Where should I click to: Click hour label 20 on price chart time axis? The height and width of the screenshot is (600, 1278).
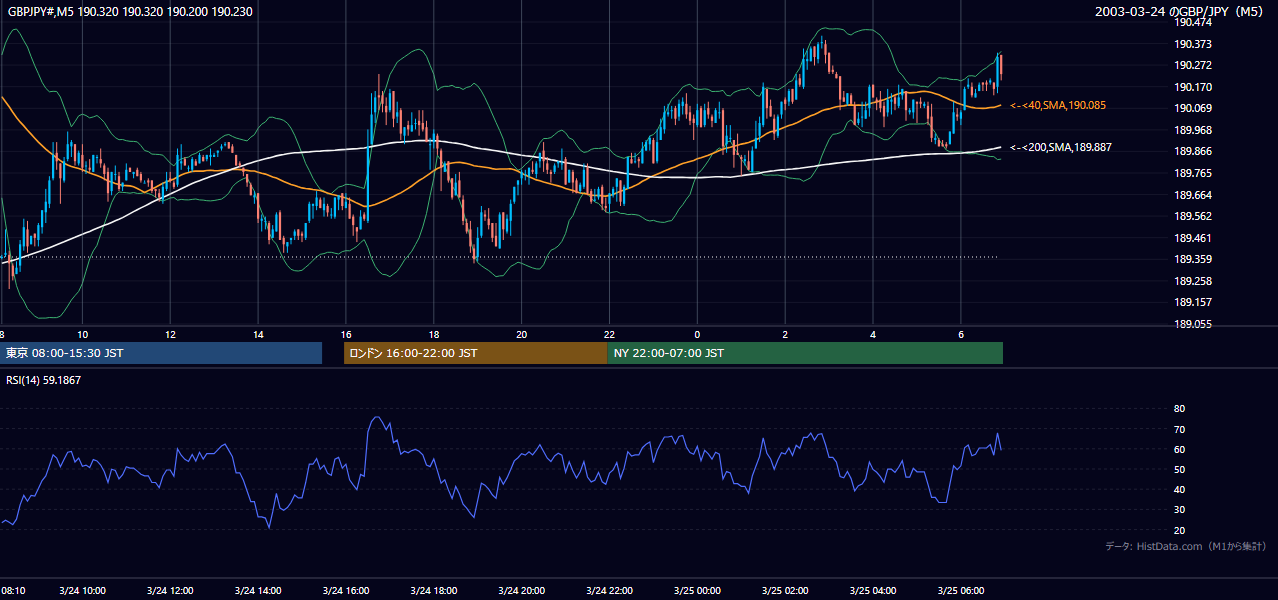pyautogui.click(x=522, y=334)
